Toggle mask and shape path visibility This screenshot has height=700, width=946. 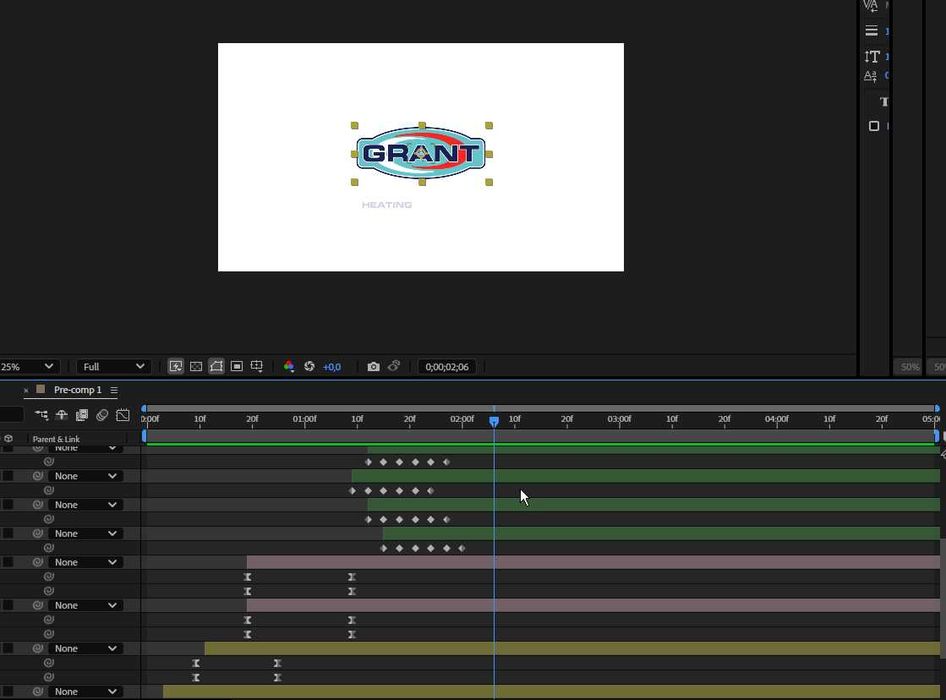click(216, 366)
